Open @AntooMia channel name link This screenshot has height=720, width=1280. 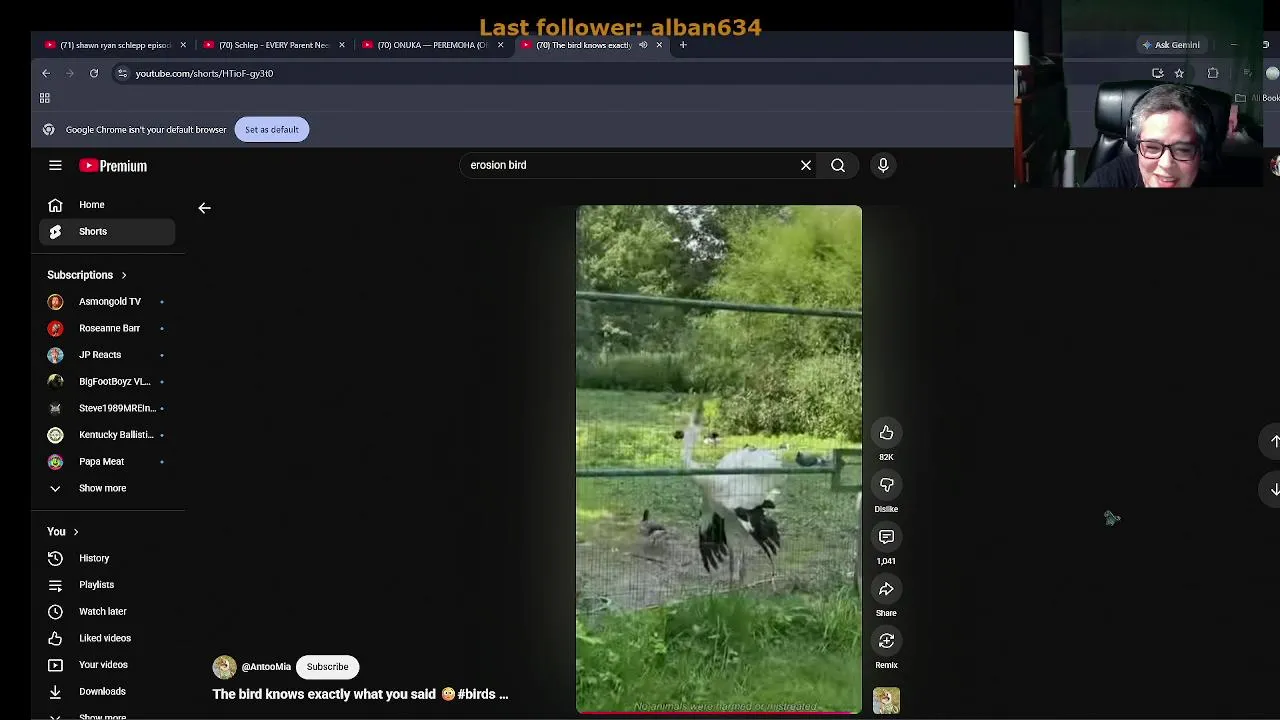(266, 667)
